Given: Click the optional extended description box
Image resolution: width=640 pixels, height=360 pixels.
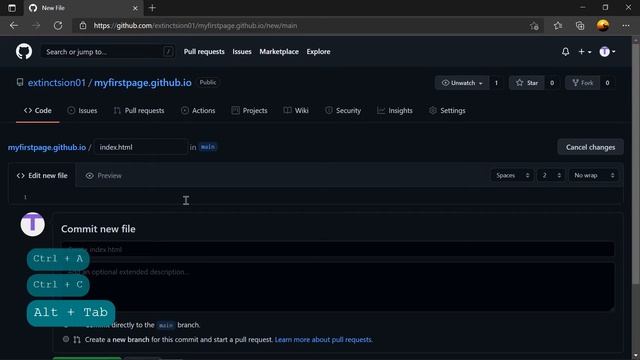Looking at the screenshot, I should tap(338, 287).
